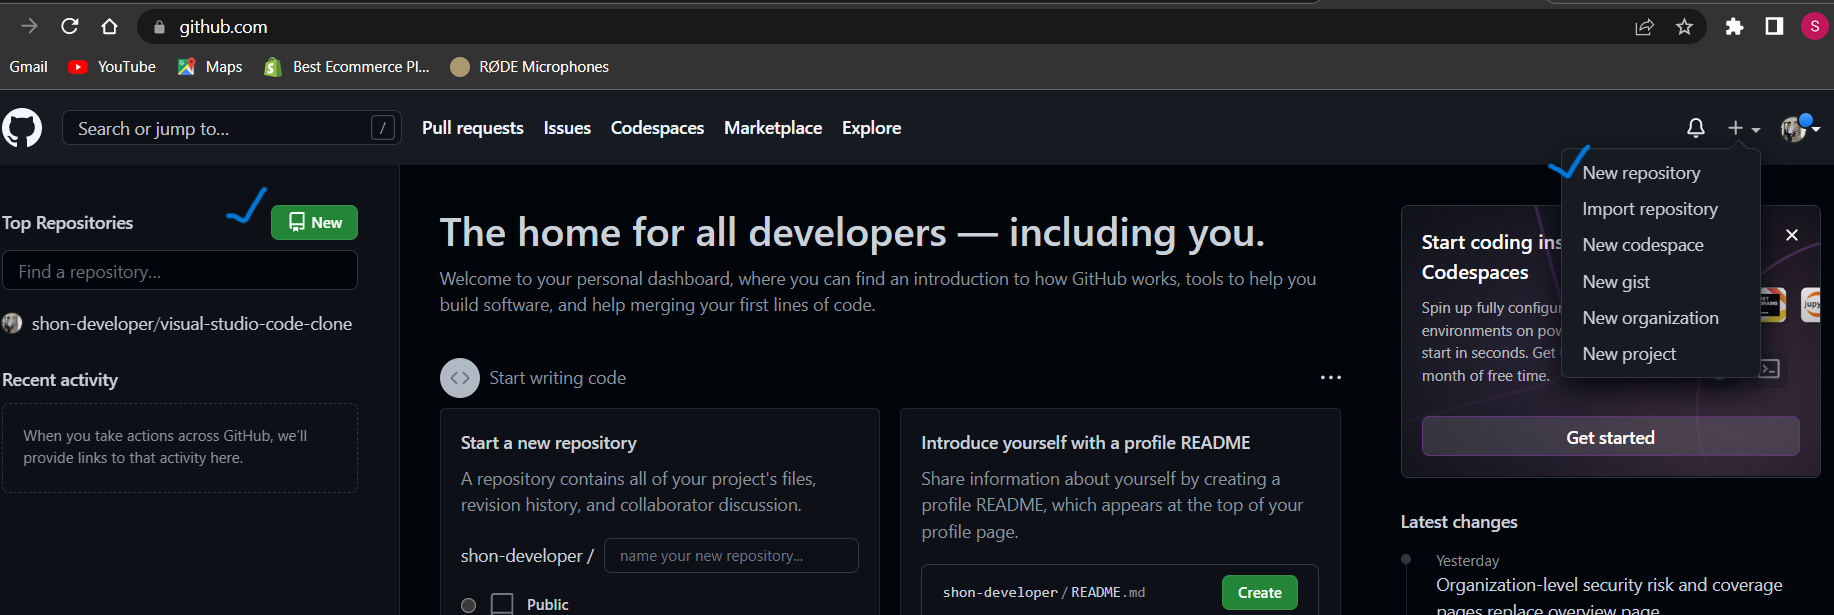
Task: Click the GitHub Octocat logo
Action: (22, 128)
